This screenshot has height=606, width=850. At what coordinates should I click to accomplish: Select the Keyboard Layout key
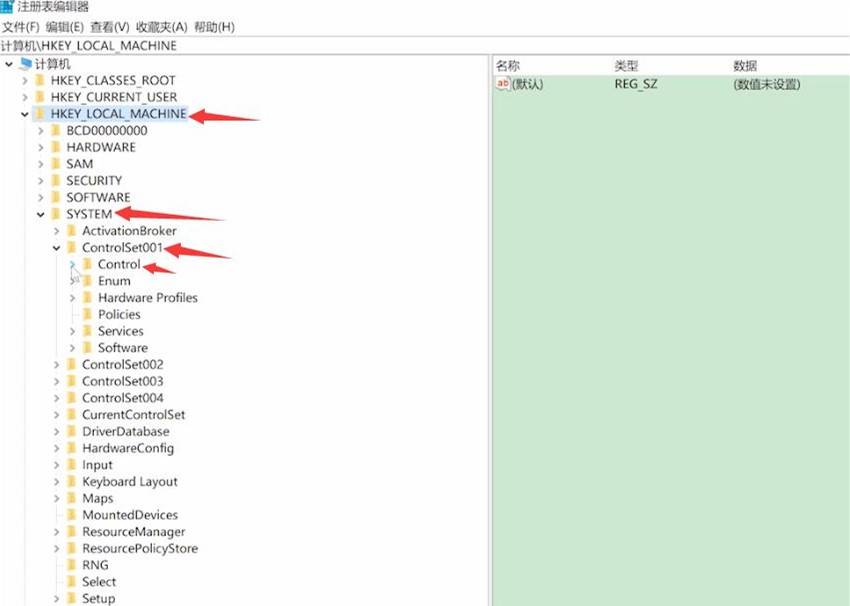pyautogui.click(x=130, y=482)
